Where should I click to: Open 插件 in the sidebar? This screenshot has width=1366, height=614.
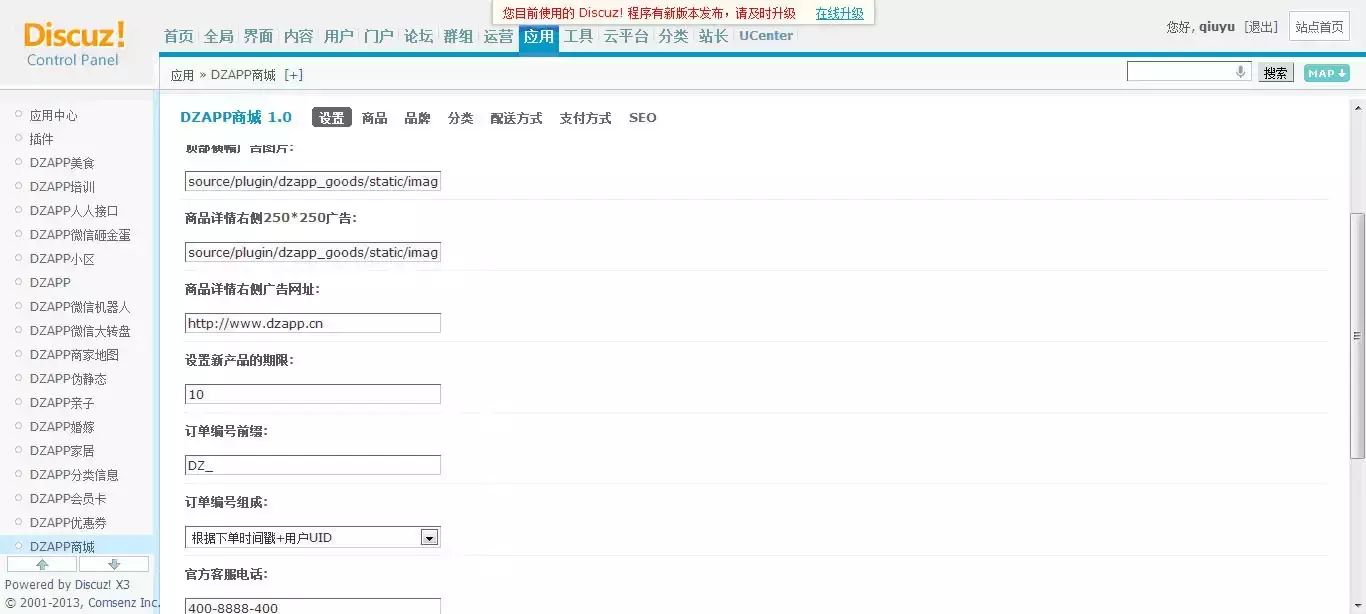coord(42,140)
